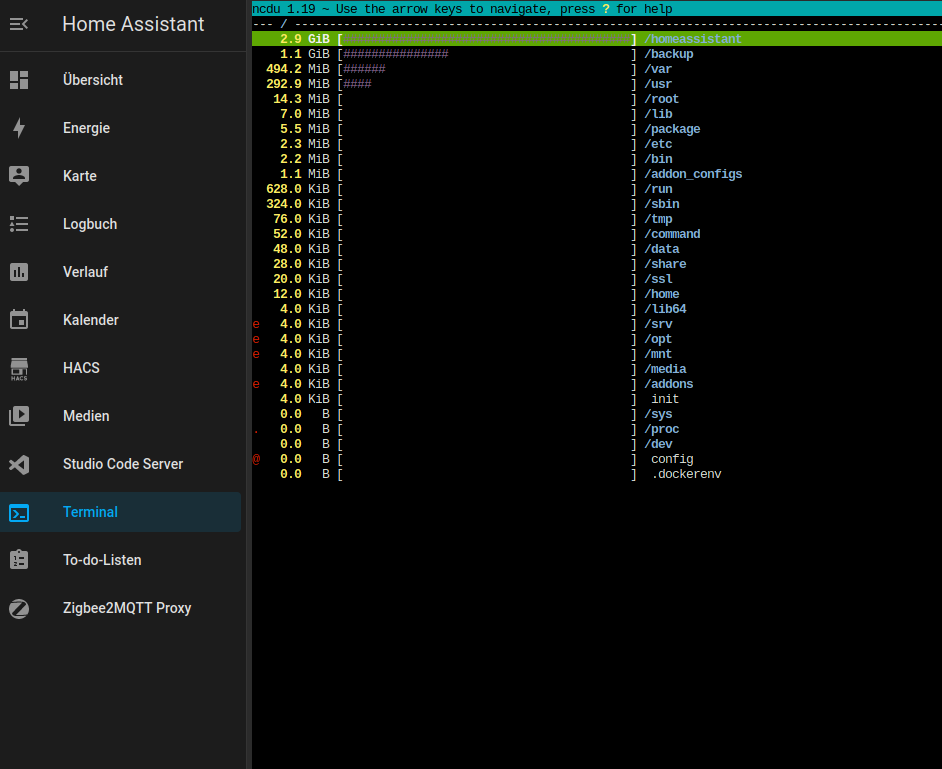This screenshot has width=942, height=769.
Task: Click the Verlauf chart icon
Action: (x=19, y=272)
